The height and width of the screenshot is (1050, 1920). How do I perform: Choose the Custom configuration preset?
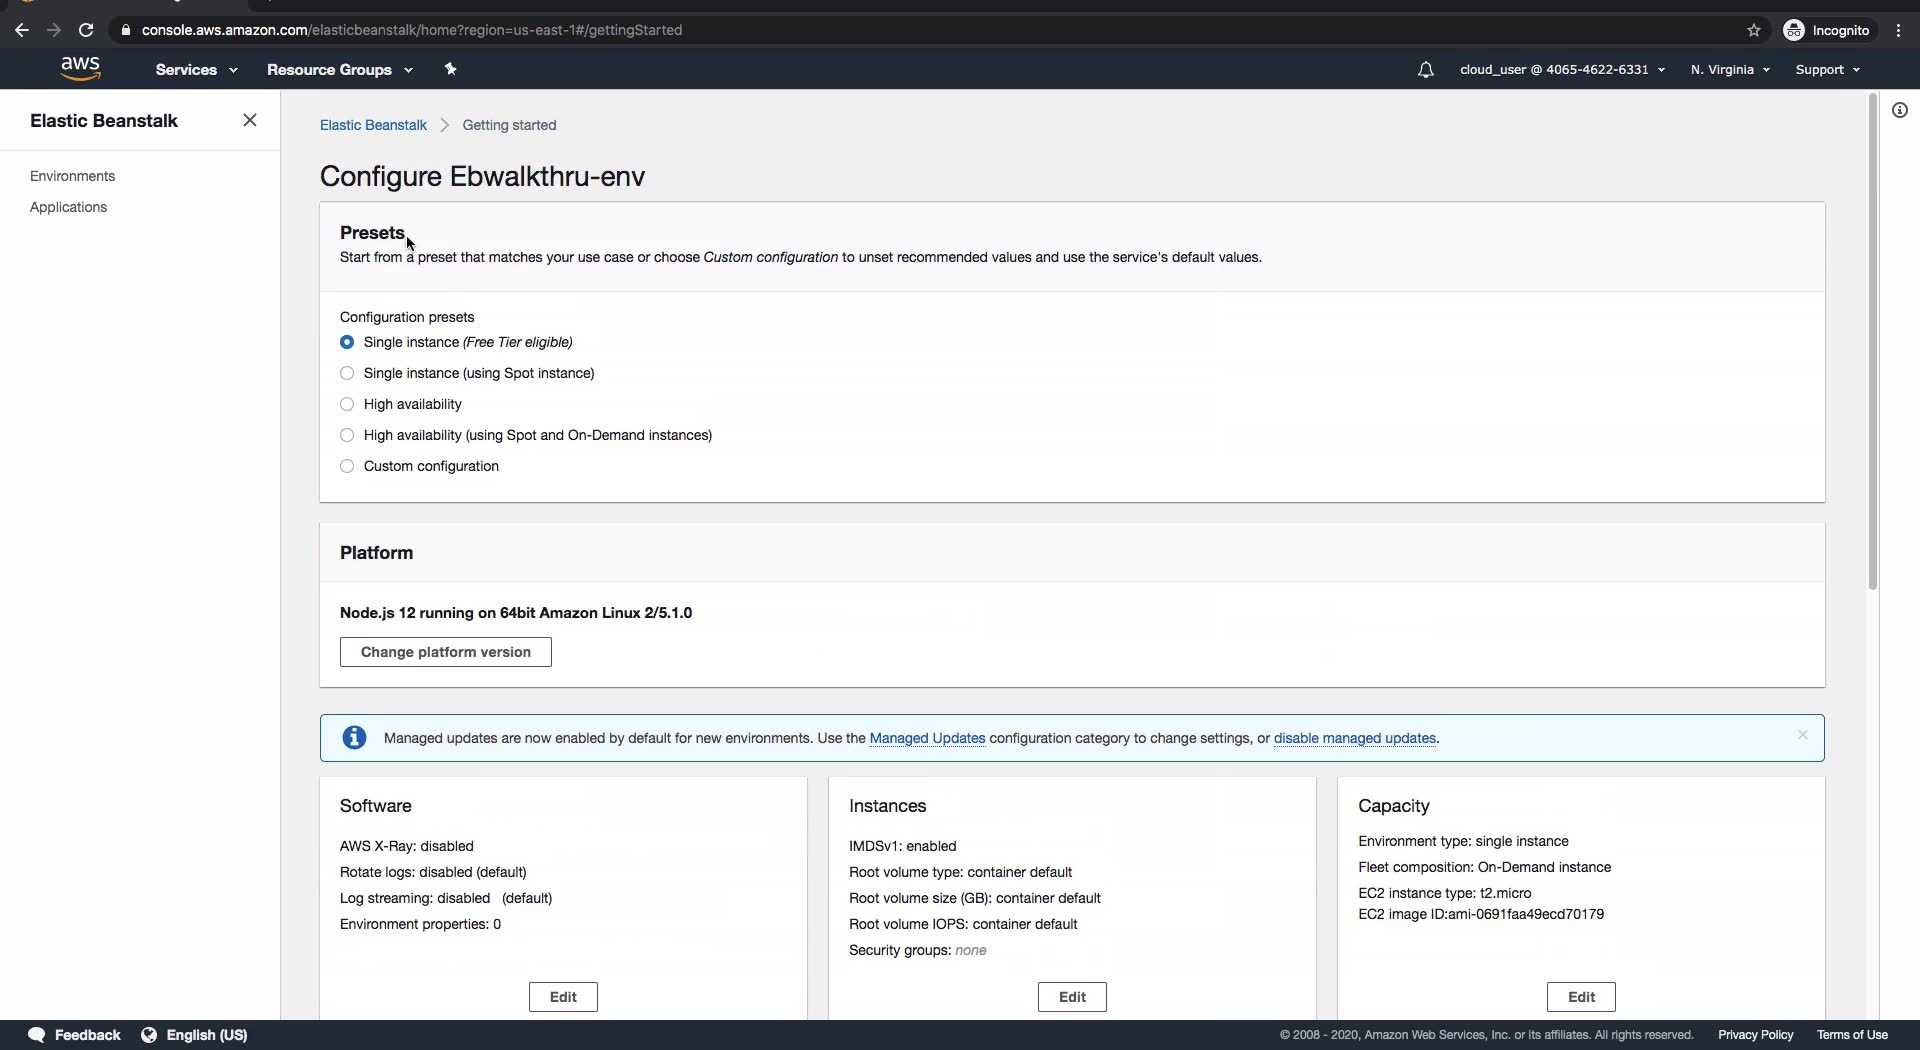347,466
